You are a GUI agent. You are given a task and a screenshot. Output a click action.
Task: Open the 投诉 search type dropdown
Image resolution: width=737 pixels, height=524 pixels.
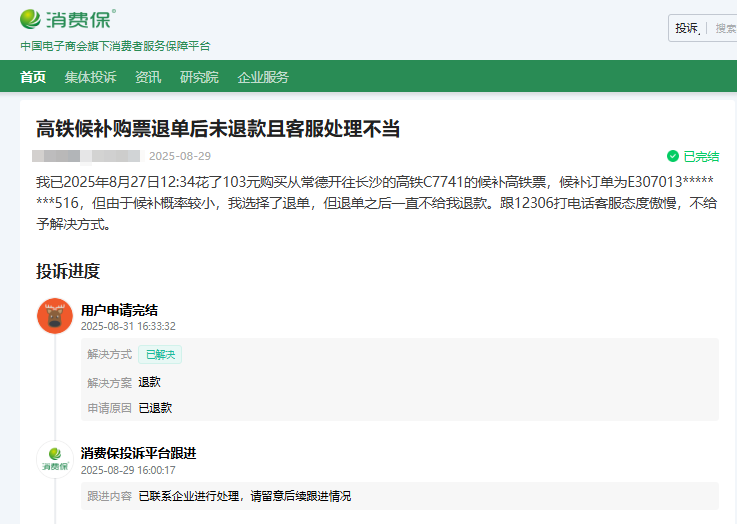tap(688, 28)
